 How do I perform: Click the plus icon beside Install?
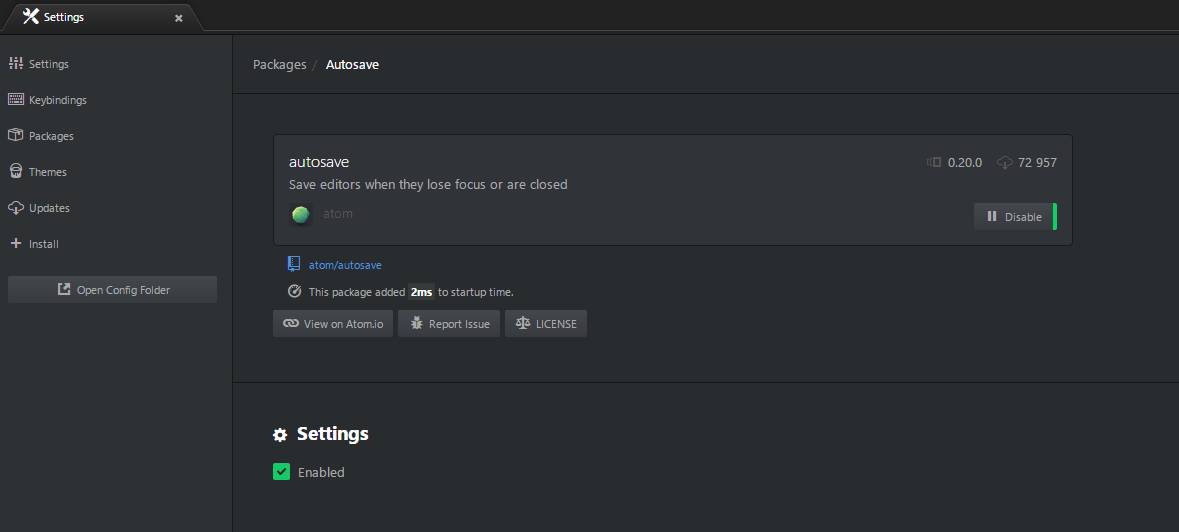click(16, 243)
